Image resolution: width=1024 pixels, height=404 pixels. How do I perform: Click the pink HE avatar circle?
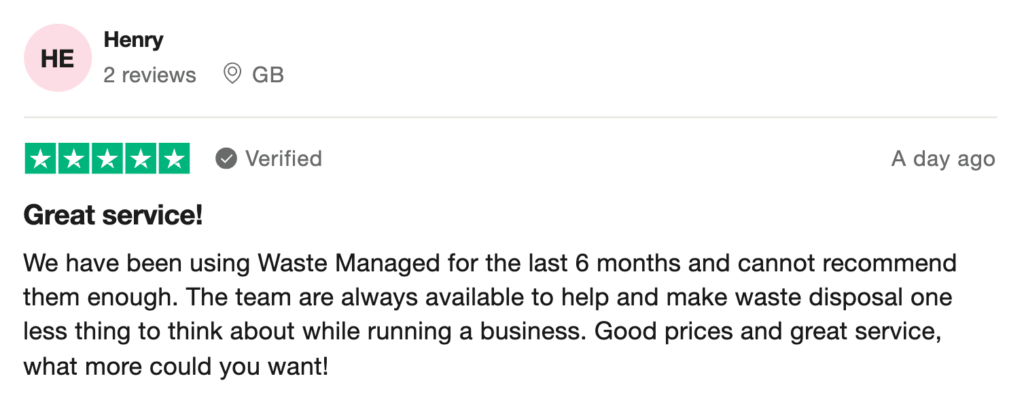(57, 58)
